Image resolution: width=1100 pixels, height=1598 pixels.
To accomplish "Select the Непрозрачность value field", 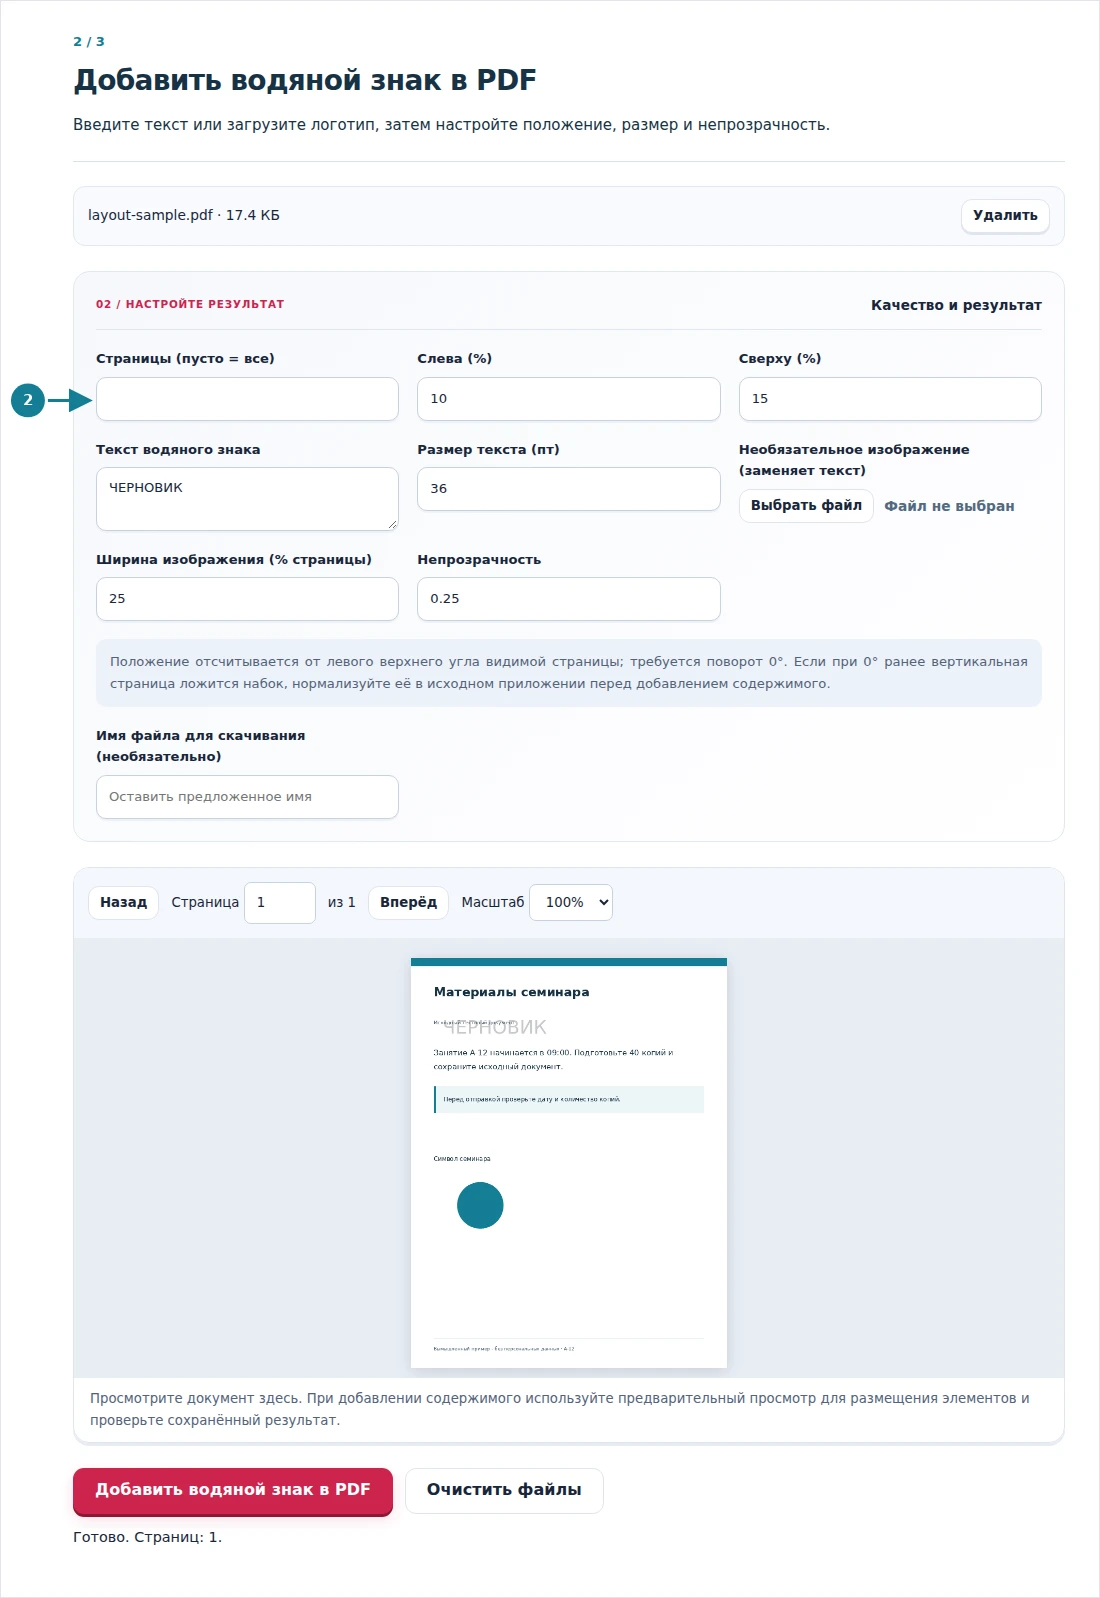I will pyautogui.click(x=568, y=599).
